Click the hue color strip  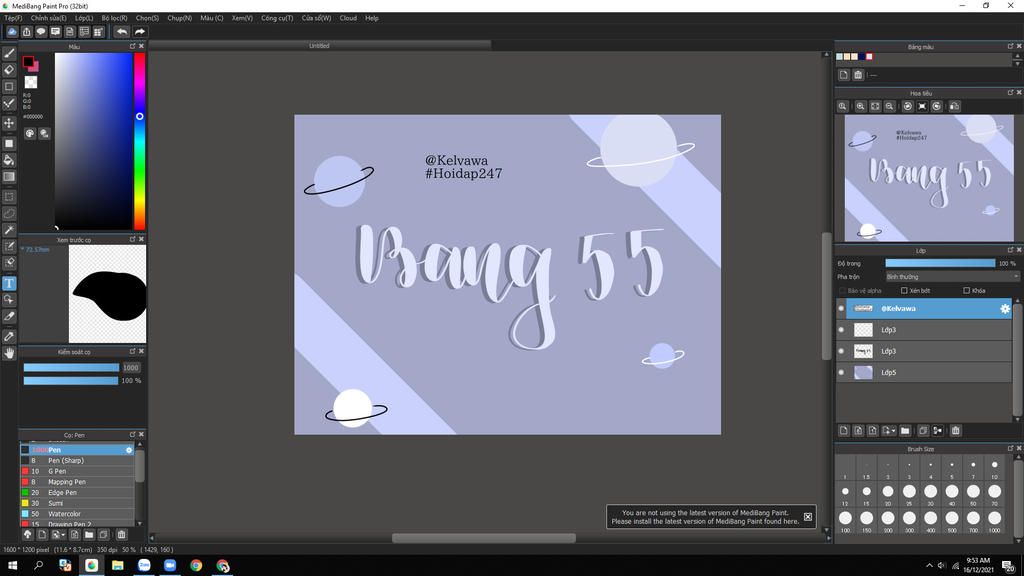pos(139,141)
